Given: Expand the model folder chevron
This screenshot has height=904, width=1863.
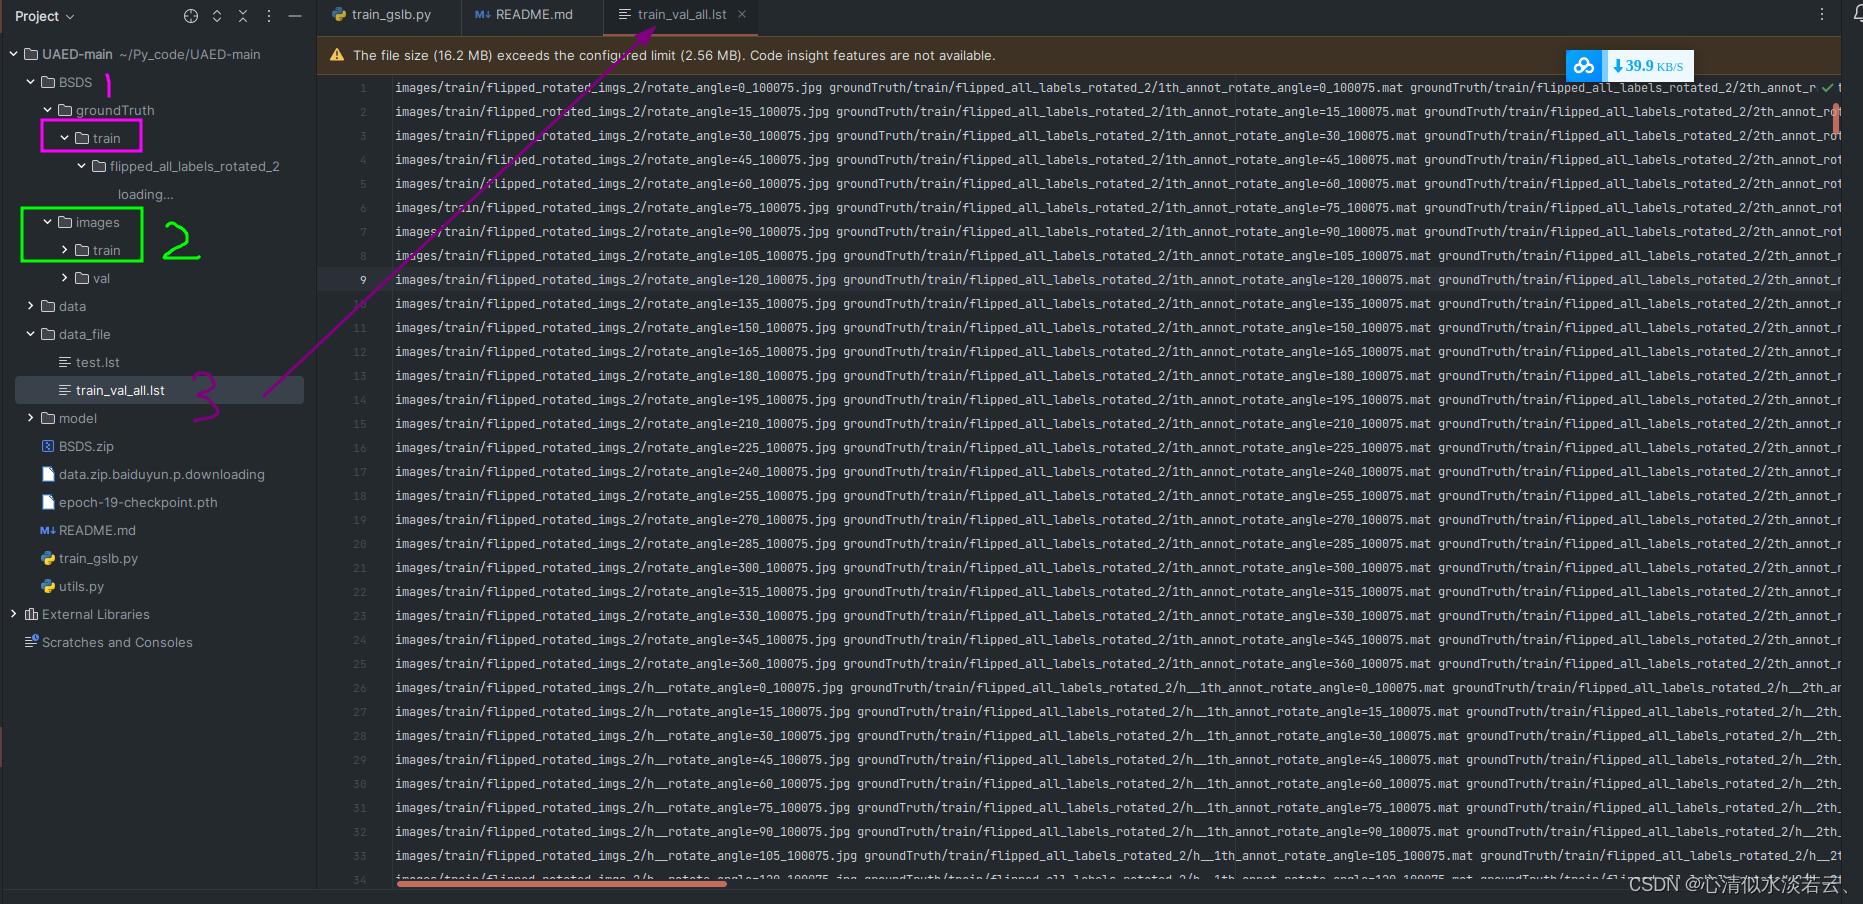Looking at the screenshot, I should point(31,418).
